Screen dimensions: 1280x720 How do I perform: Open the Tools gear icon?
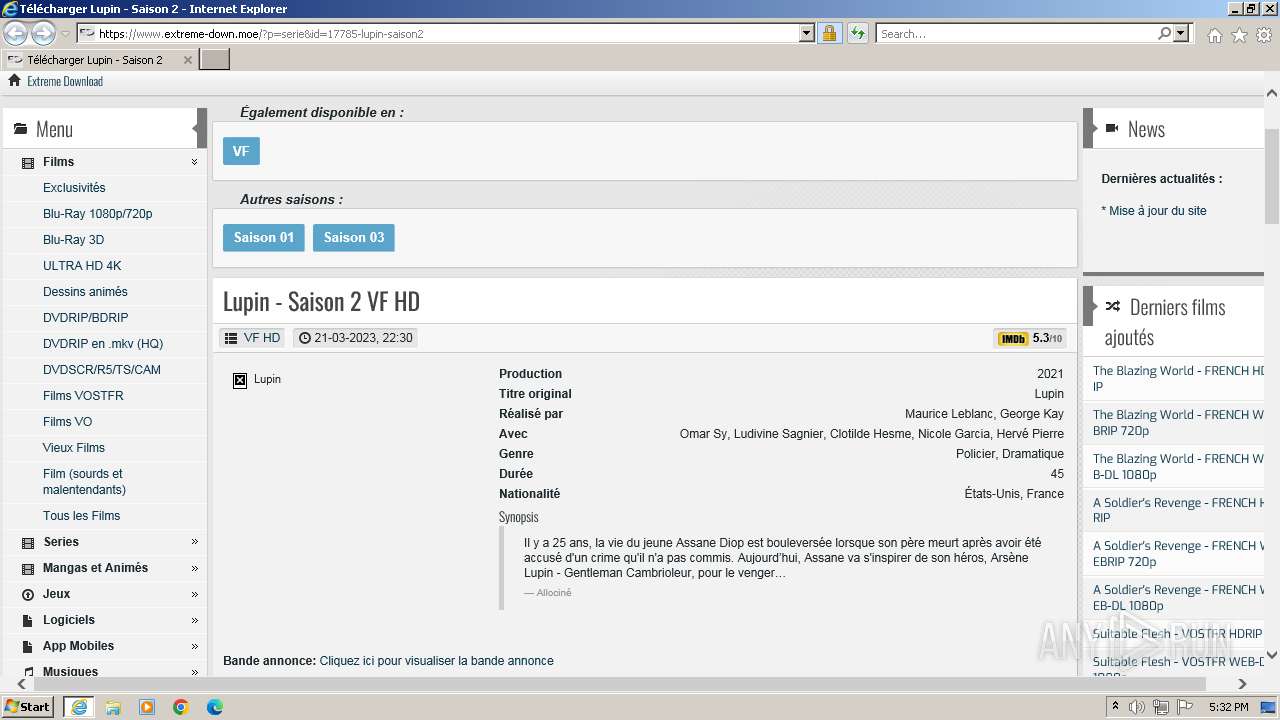pyautogui.click(x=1263, y=35)
